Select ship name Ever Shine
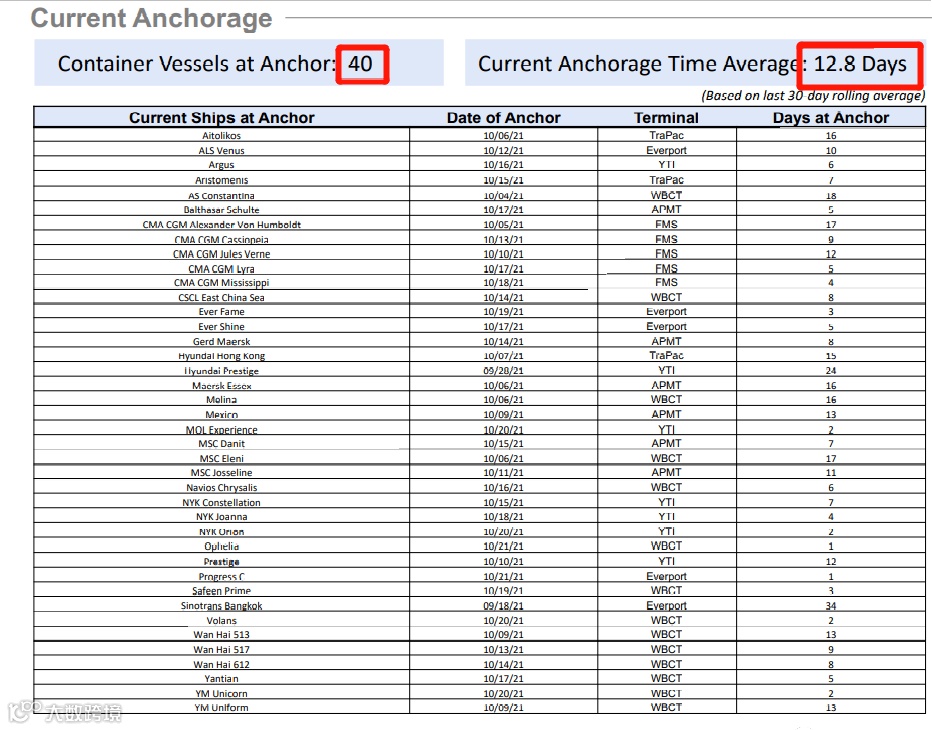This screenshot has width=932, height=730. pyautogui.click(x=221, y=326)
